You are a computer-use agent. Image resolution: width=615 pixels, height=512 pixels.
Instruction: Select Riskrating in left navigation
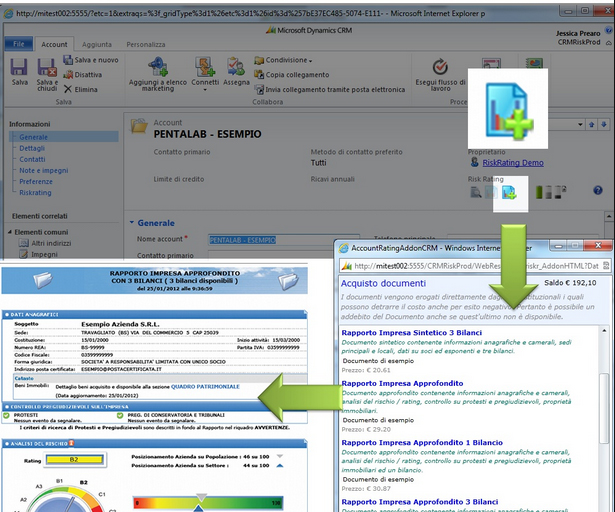coord(36,193)
